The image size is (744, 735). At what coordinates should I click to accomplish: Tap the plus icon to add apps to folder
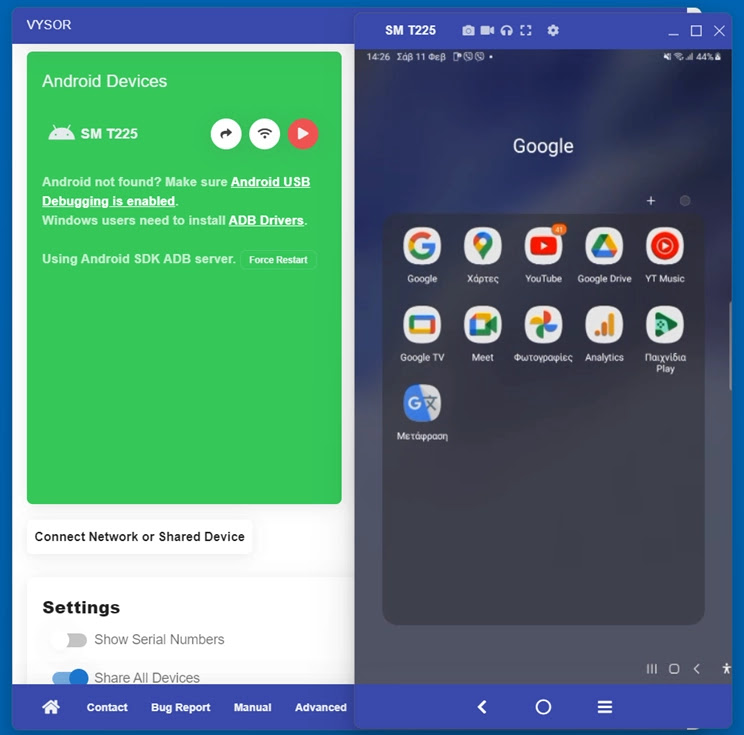pos(651,201)
